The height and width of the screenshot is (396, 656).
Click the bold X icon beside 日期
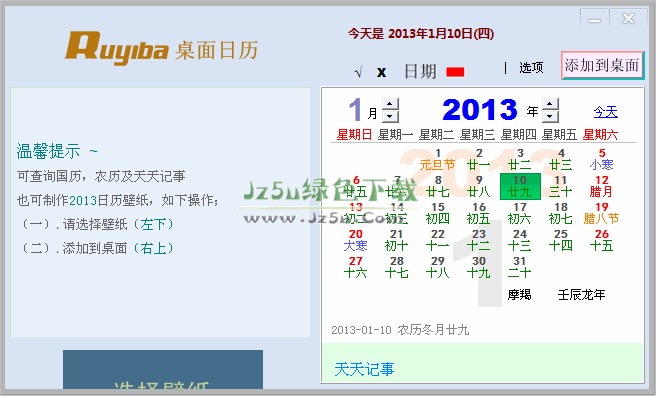(x=381, y=72)
